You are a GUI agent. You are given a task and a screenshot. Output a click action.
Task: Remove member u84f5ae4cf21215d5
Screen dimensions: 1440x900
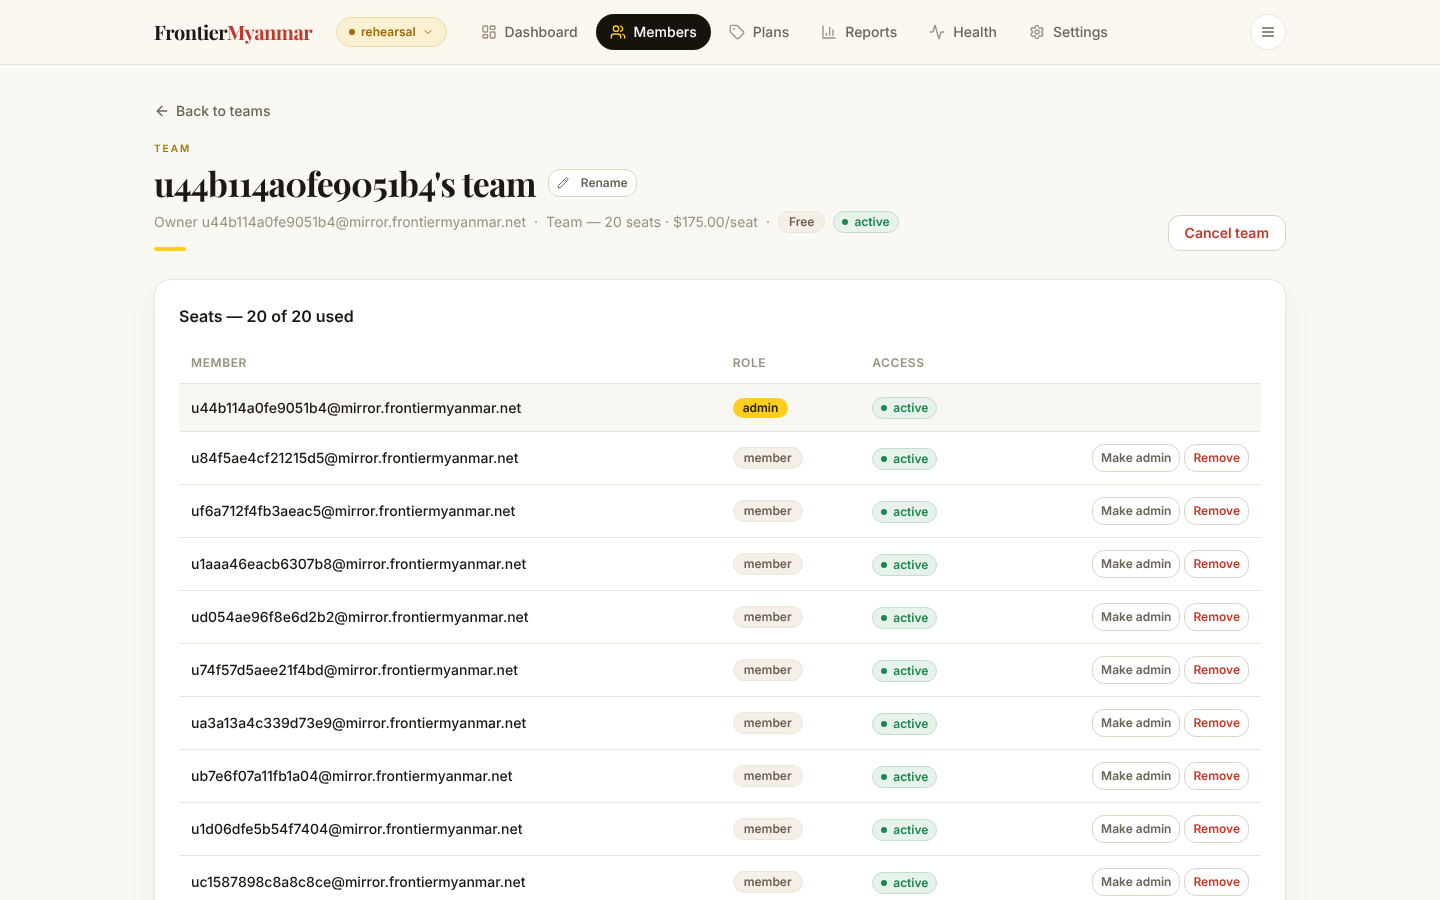coord(1216,458)
